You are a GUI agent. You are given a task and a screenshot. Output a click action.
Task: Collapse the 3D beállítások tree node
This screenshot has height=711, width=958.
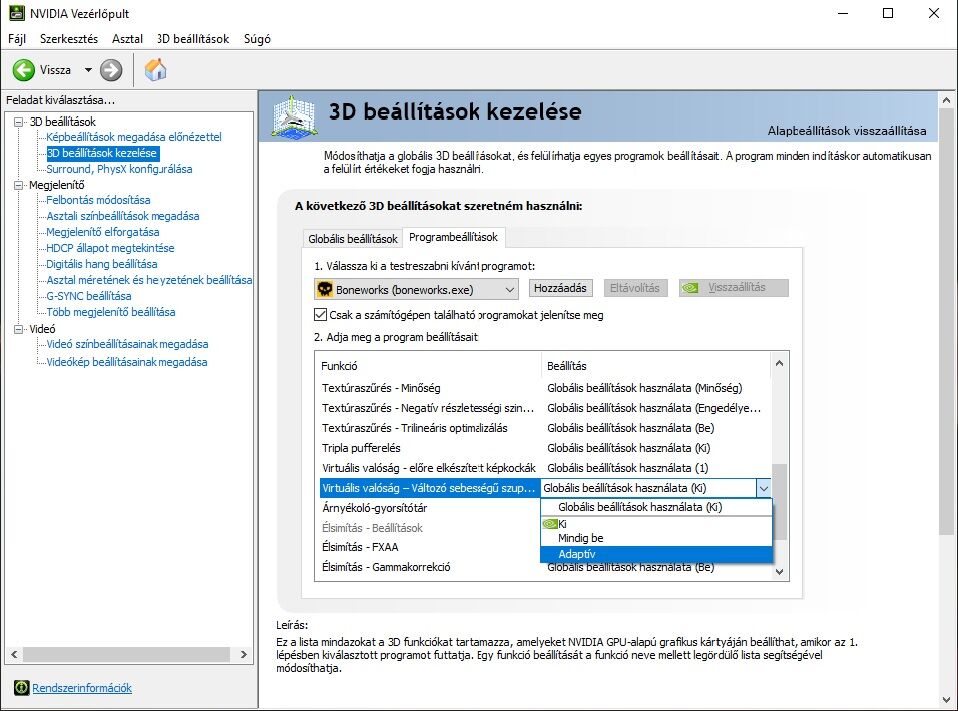[x=18, y=122]
